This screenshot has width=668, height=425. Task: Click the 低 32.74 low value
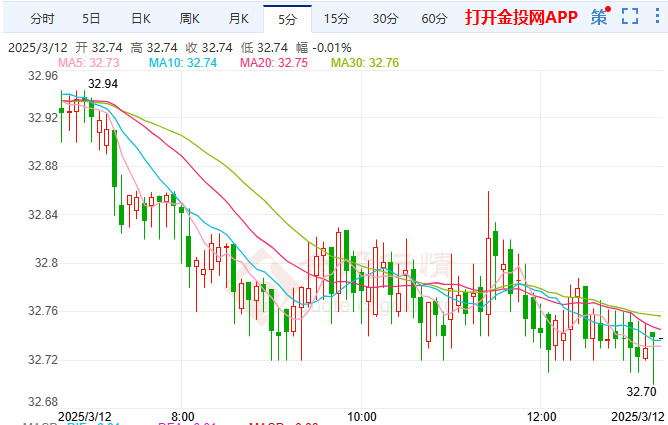pos(264,48)
